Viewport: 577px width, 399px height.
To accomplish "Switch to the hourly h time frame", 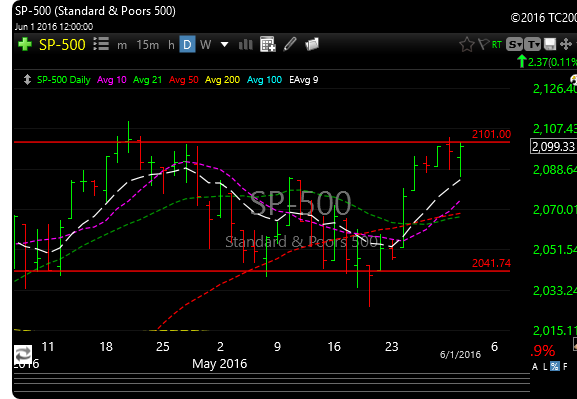I will (x=171, y=45).
